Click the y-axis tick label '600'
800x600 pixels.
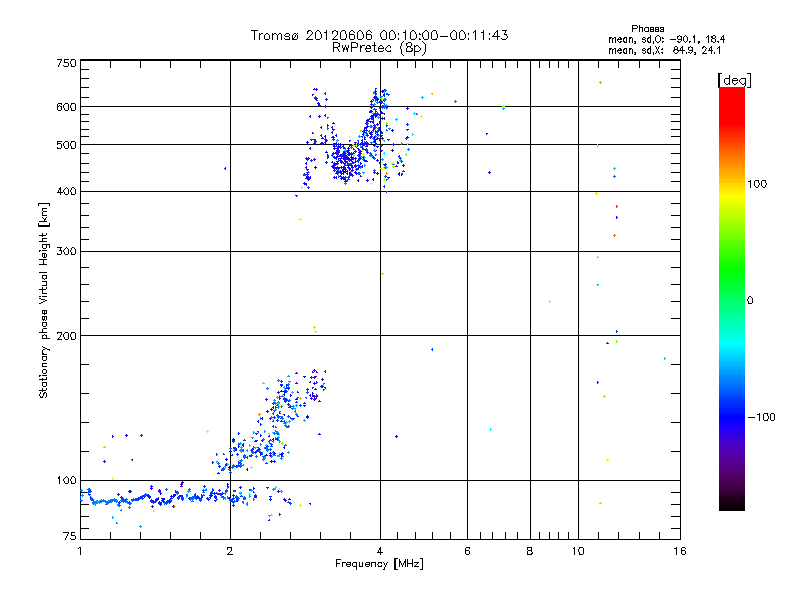66,107
